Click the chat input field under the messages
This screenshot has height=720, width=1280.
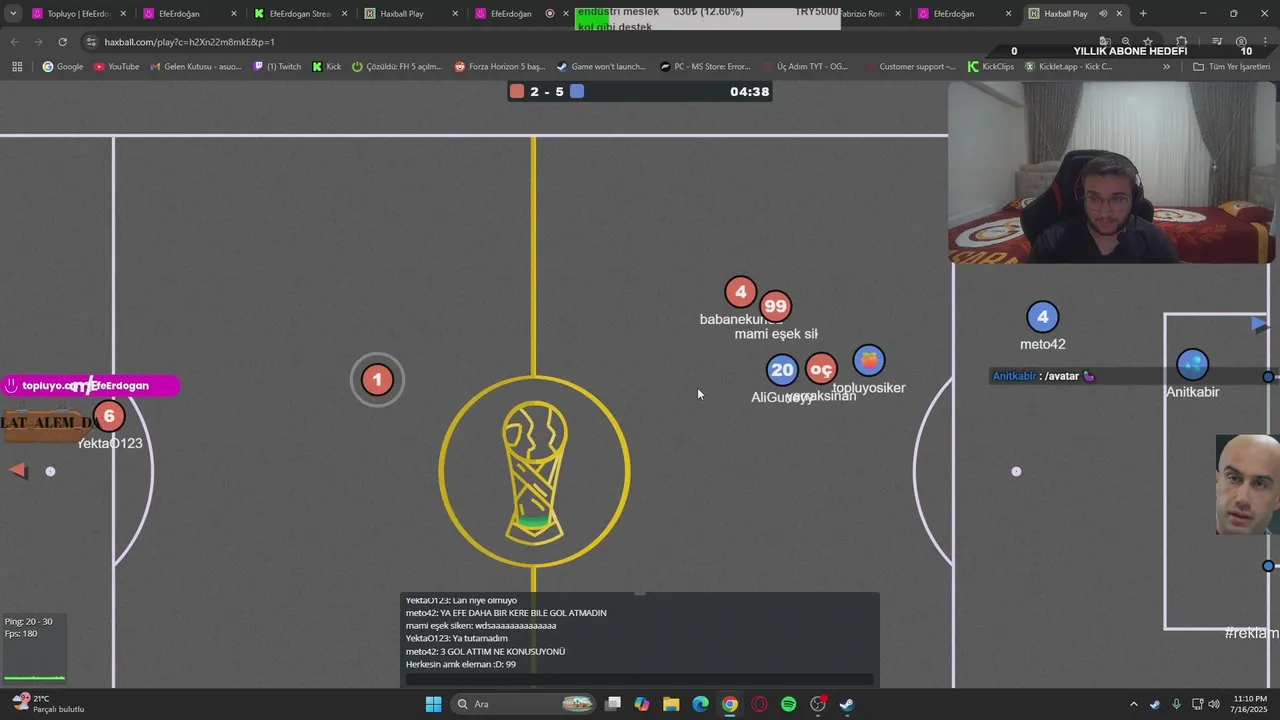pyautogui.click(x=640, y=680)
